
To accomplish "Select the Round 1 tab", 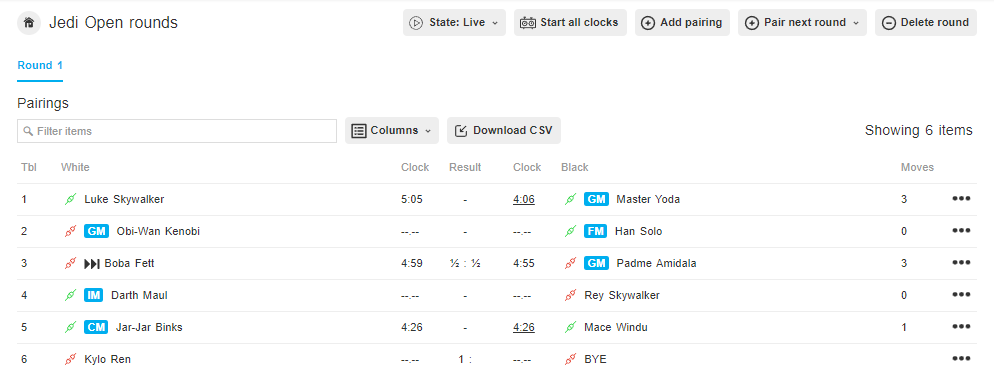I will point(40,66).
